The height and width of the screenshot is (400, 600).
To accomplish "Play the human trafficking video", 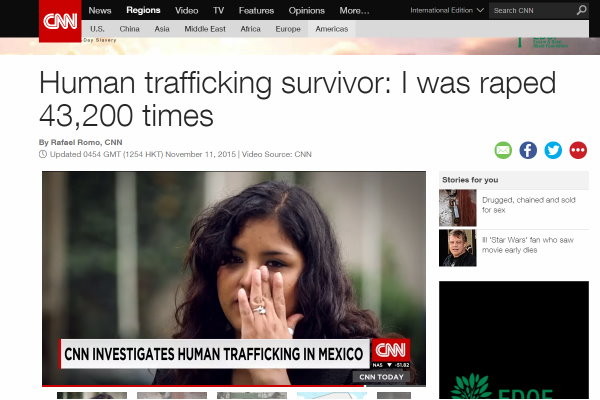I will coord(234,278).
